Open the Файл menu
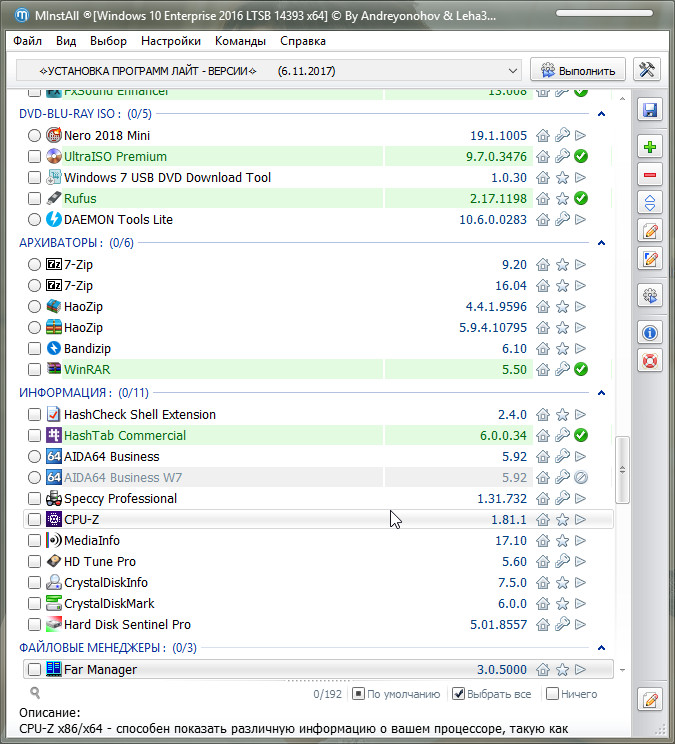Image resolution: width=675 pixels, height=744 pixels. point(28,41)
